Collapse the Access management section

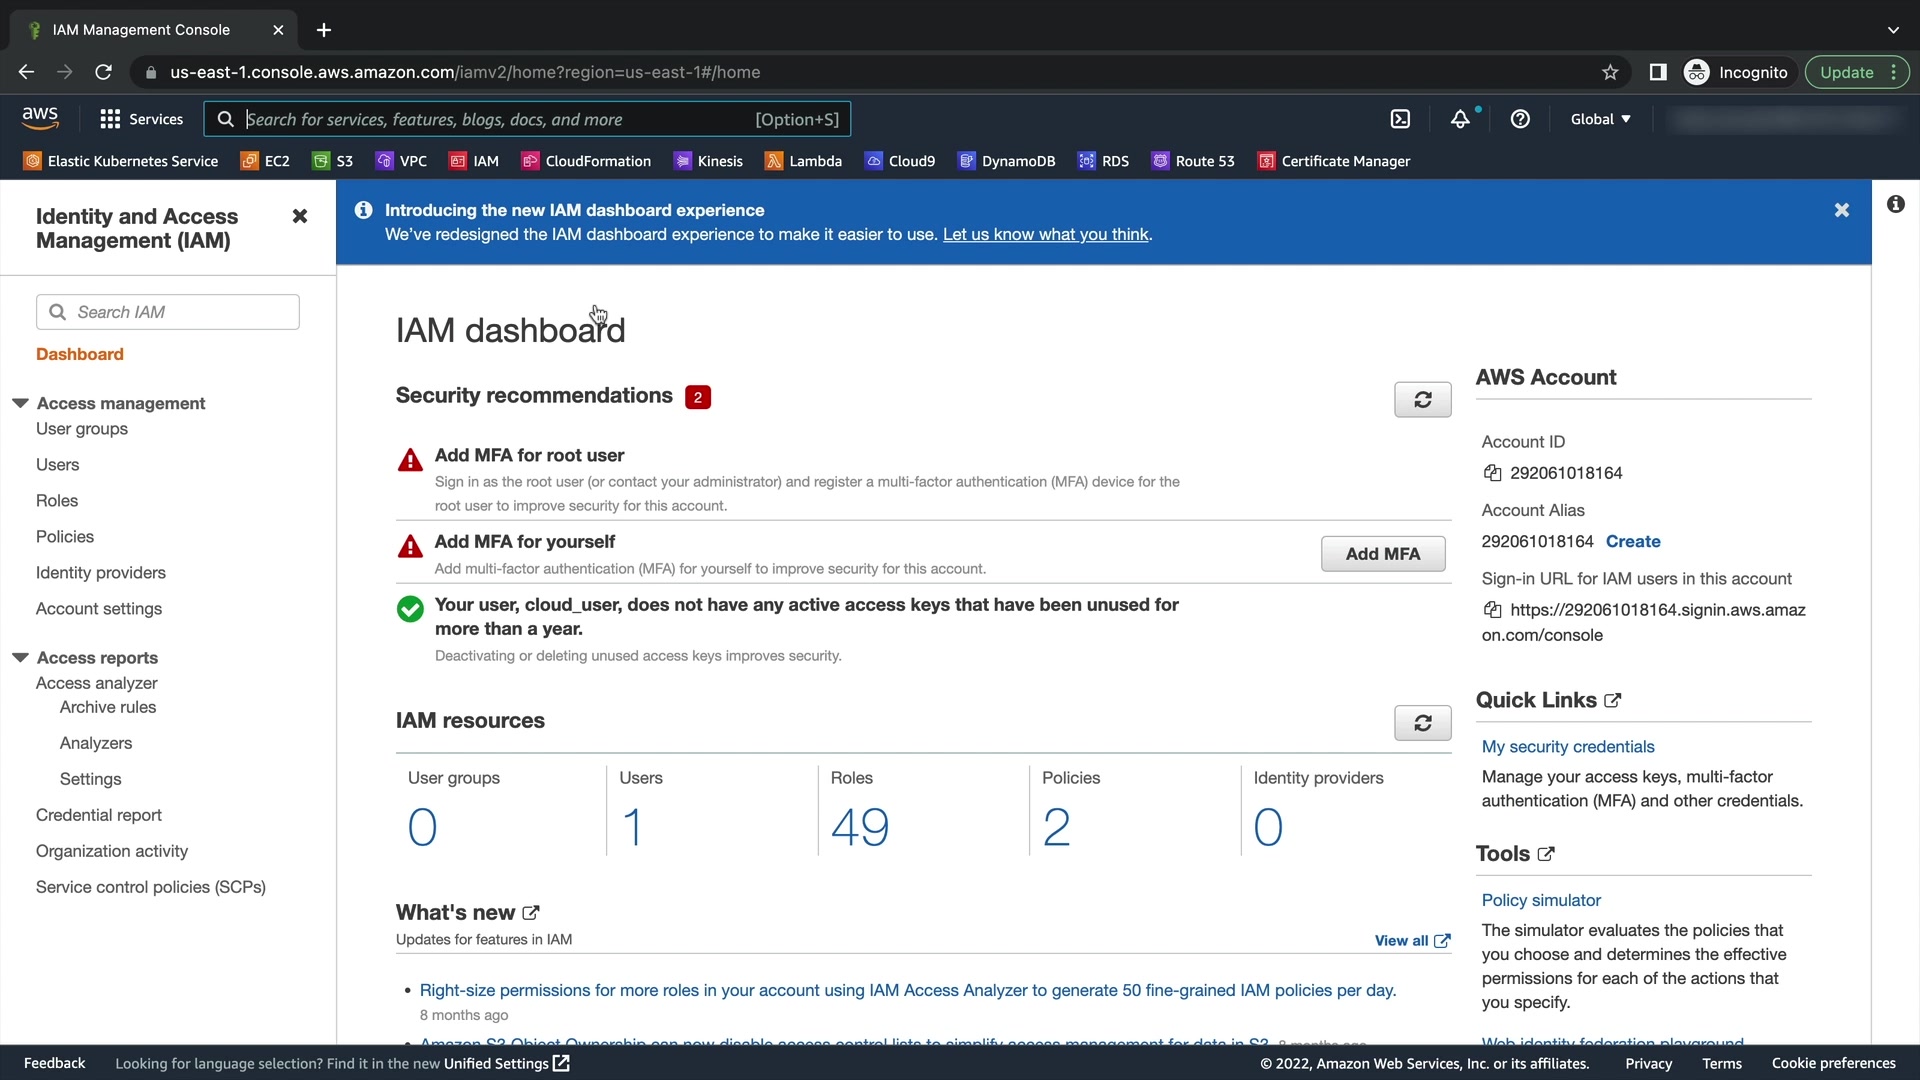[x=20, y=403]
